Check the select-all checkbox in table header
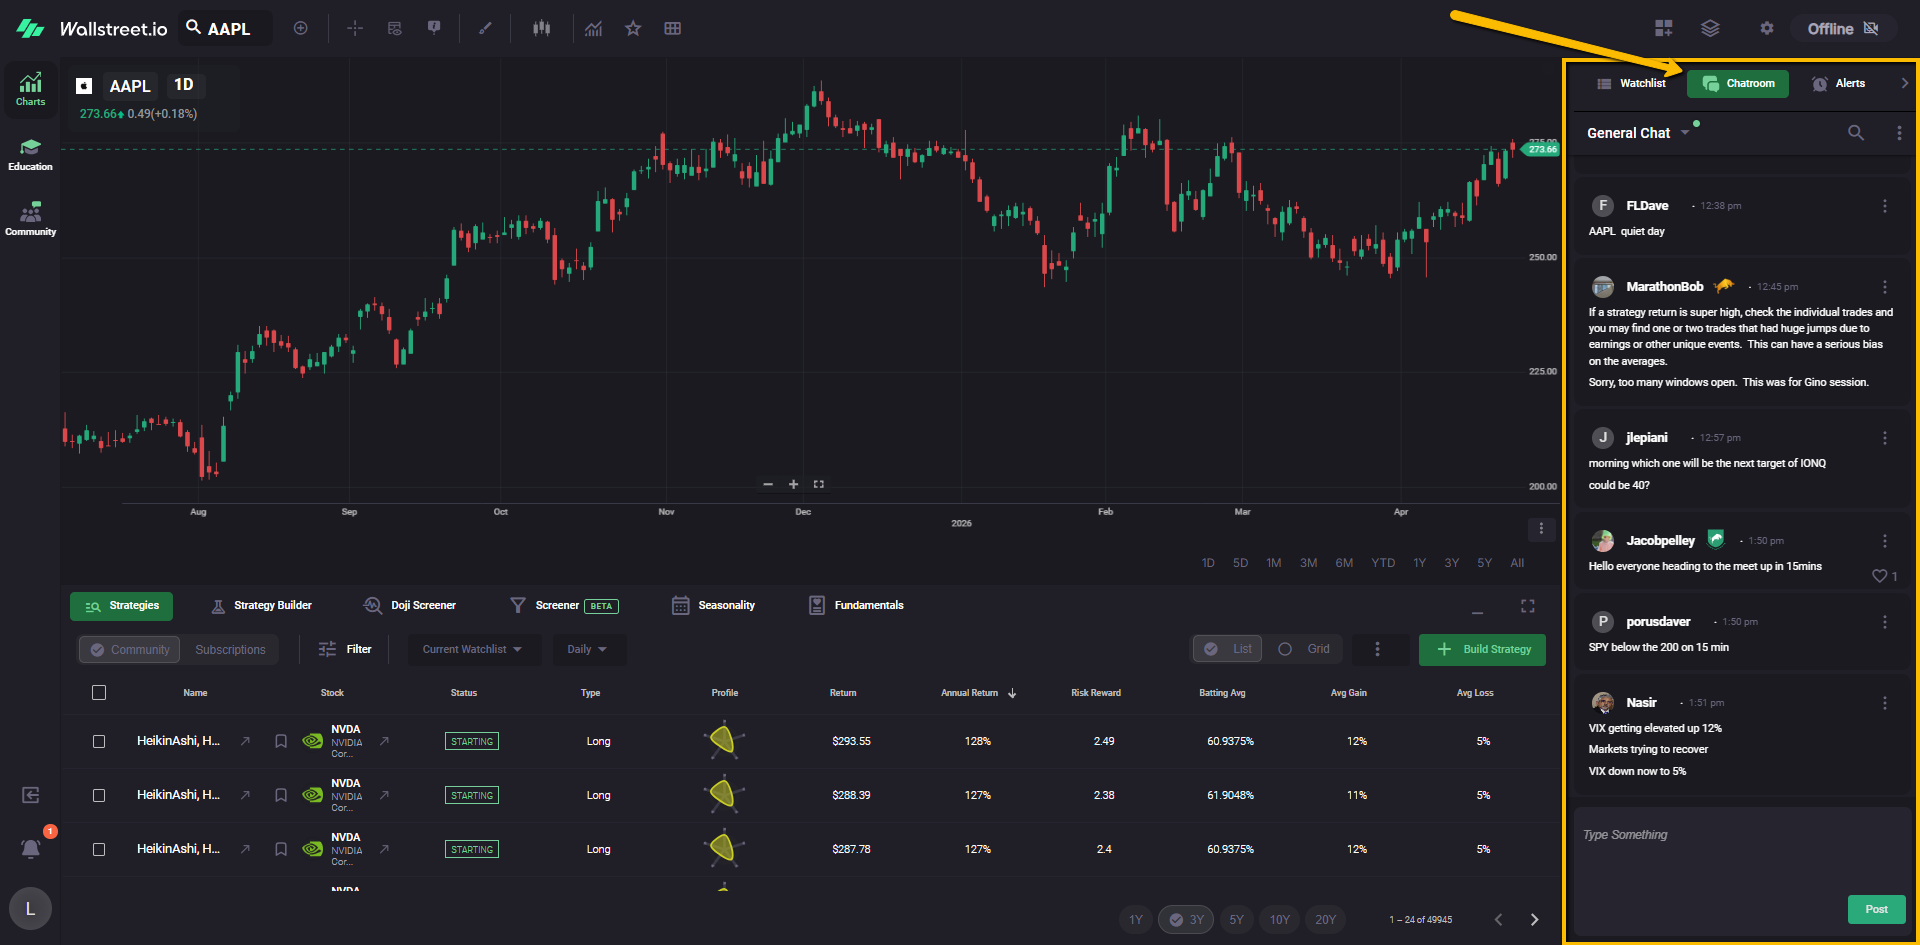This screenshot has width=1920, height=945. [x=99, y=693]
